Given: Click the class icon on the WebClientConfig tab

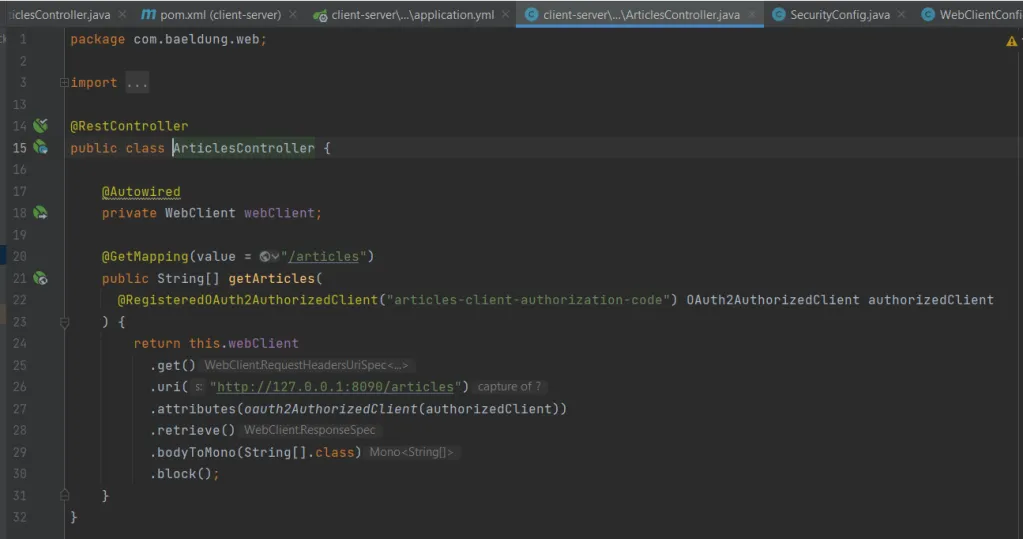Looking at the screenshot, I should point(928,14).
